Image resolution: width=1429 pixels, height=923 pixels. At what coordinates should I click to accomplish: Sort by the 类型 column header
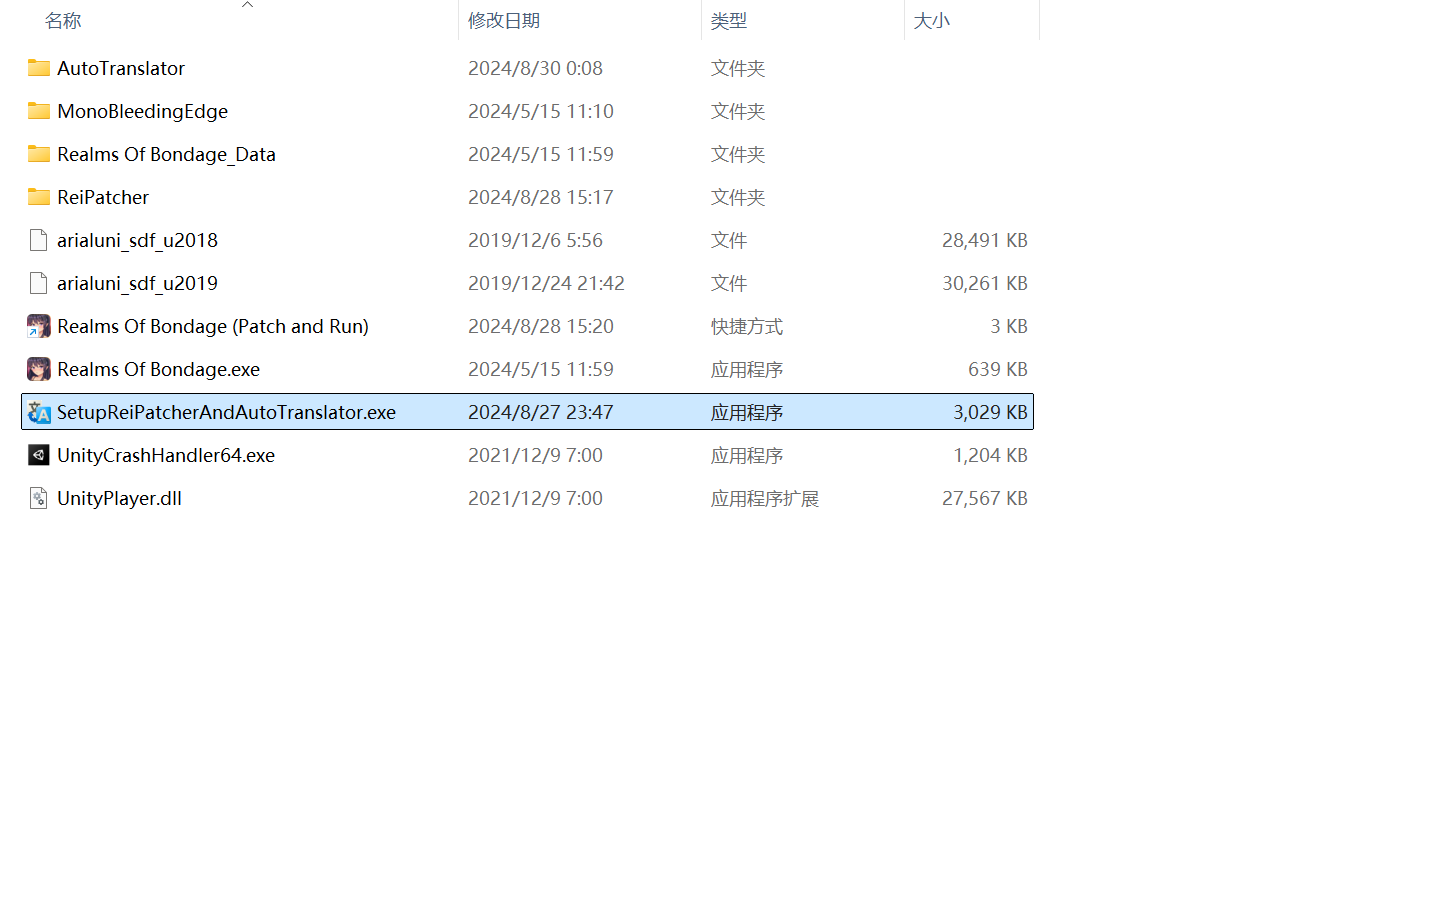pos(729,21)
